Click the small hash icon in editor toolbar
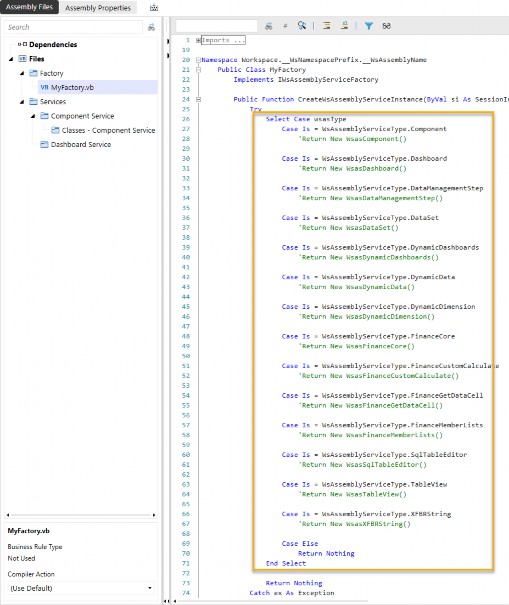509x605 pixels. [x=285, y=26]
